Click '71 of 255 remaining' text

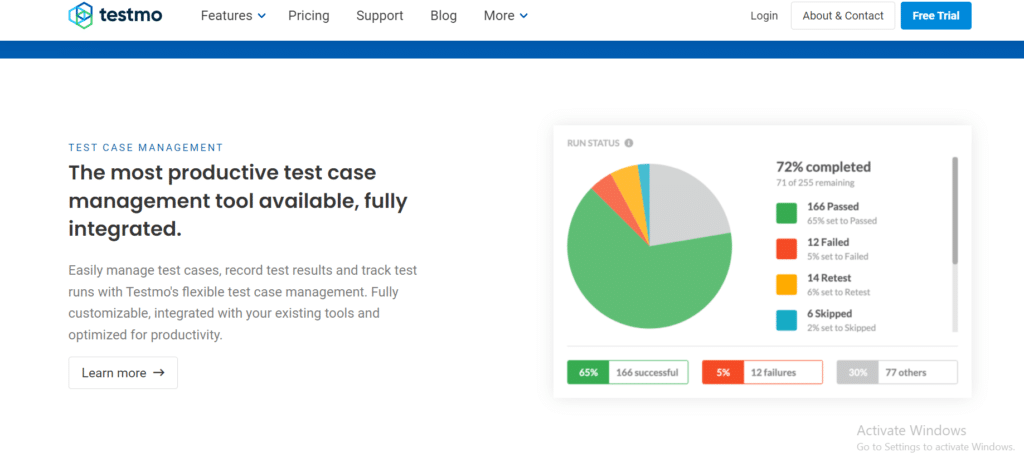[815, 183]
